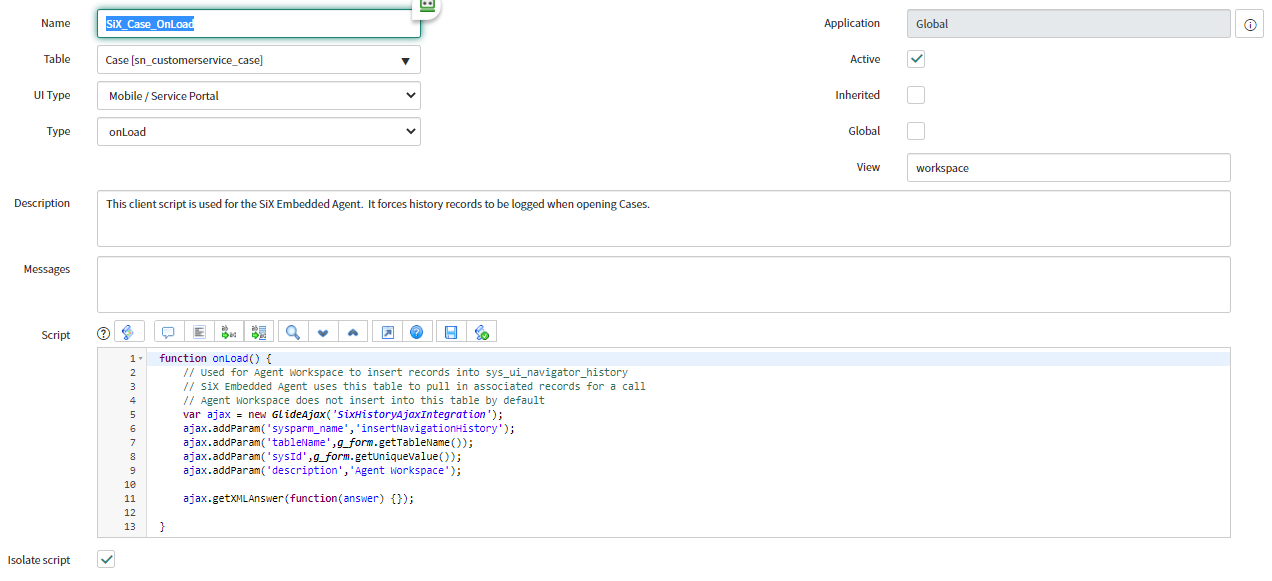The image size is (1272, 581).
Task: Click the format code icon
Action: click(x=199, y=332)
